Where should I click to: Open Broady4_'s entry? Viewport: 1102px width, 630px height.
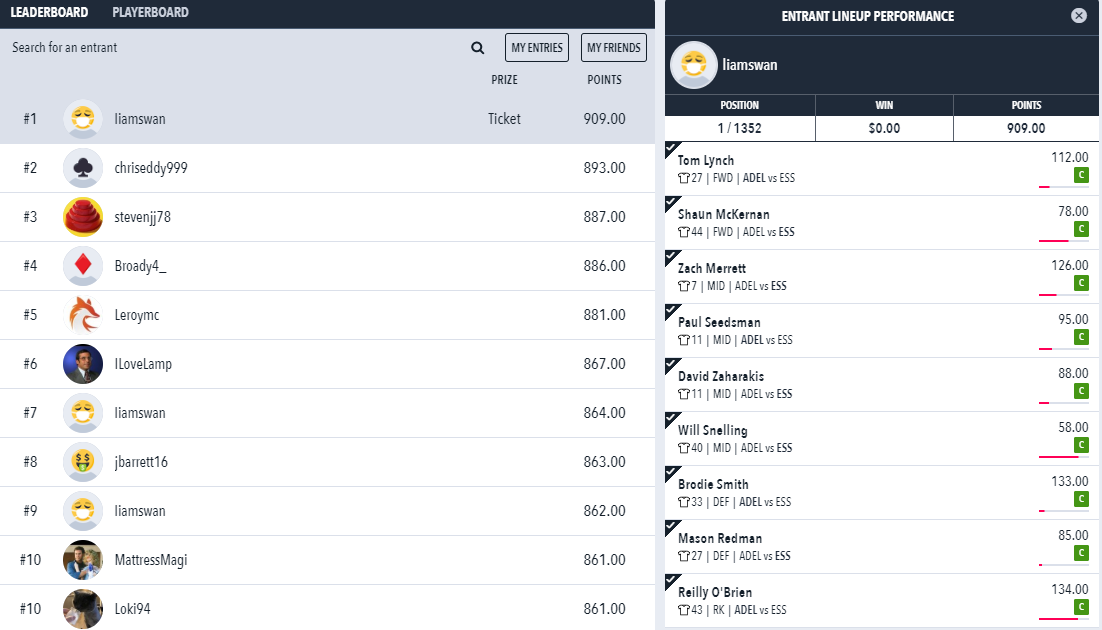328,266
